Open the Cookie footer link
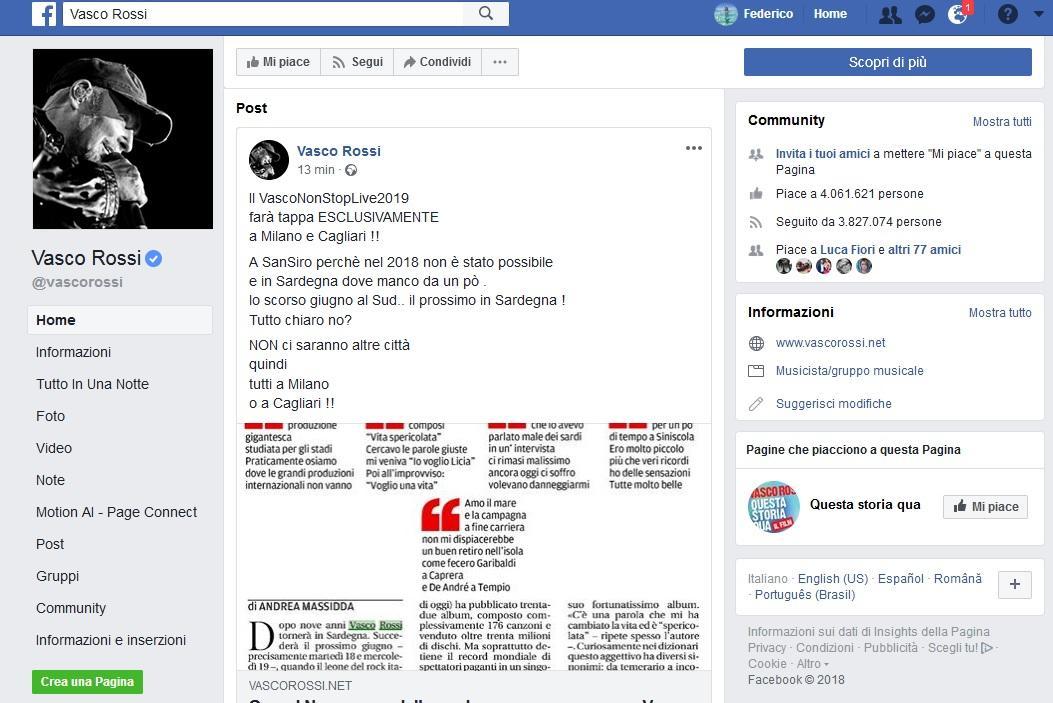Viewport: 1053px width, 703px height. [x=767, y=664]
